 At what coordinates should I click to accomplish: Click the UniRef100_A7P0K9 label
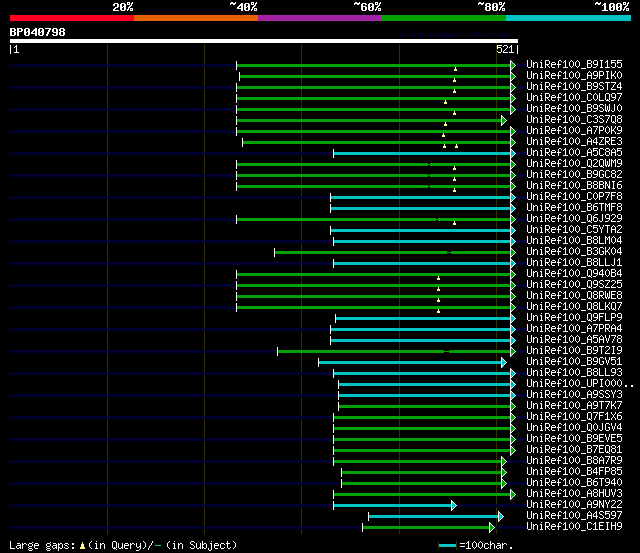click(574, 131)
